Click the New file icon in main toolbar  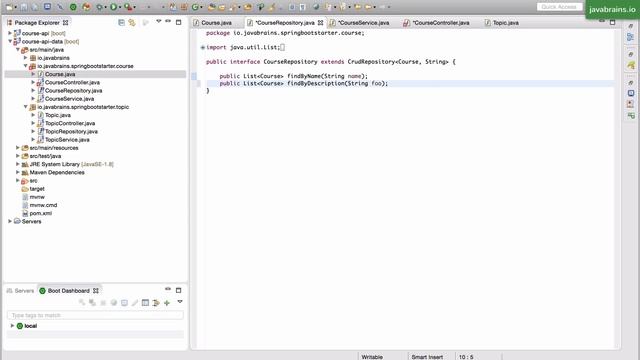(9, 7)
